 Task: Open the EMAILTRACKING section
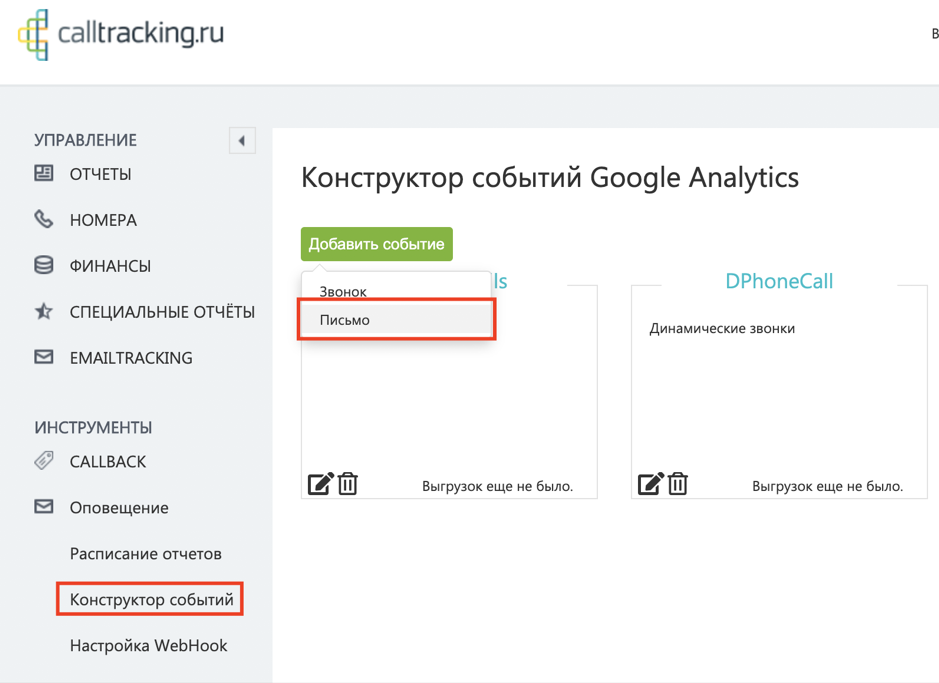131,358
